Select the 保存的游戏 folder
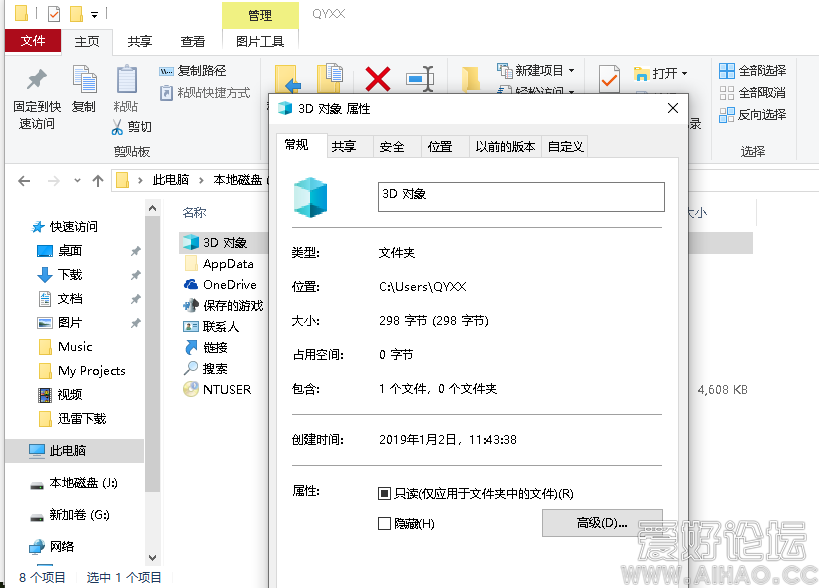Viewport: 819px width, 588px height. pyautogui.click(x=223, y=305)
